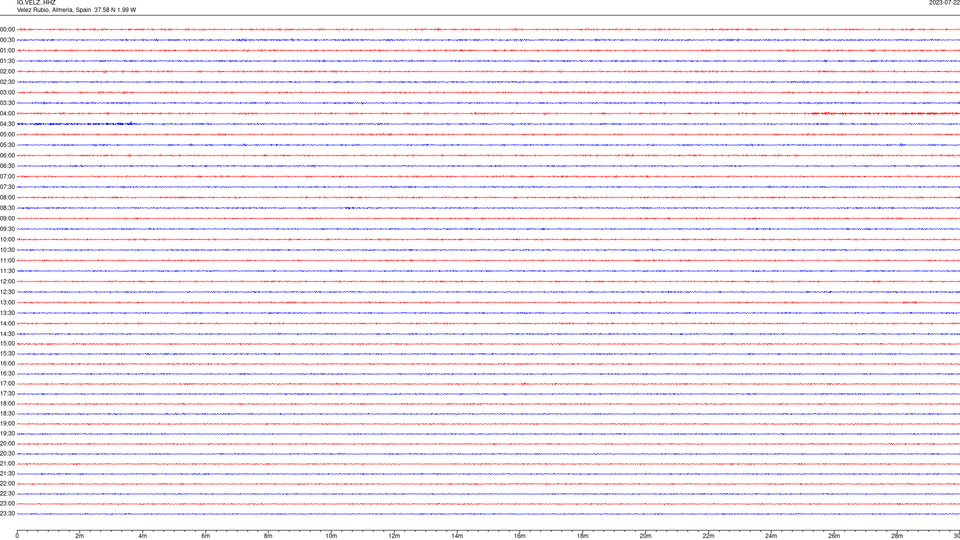Pick the 17:30 row label
The height and width of the screenshot is (540, 960).
click(x=7, y=394)
